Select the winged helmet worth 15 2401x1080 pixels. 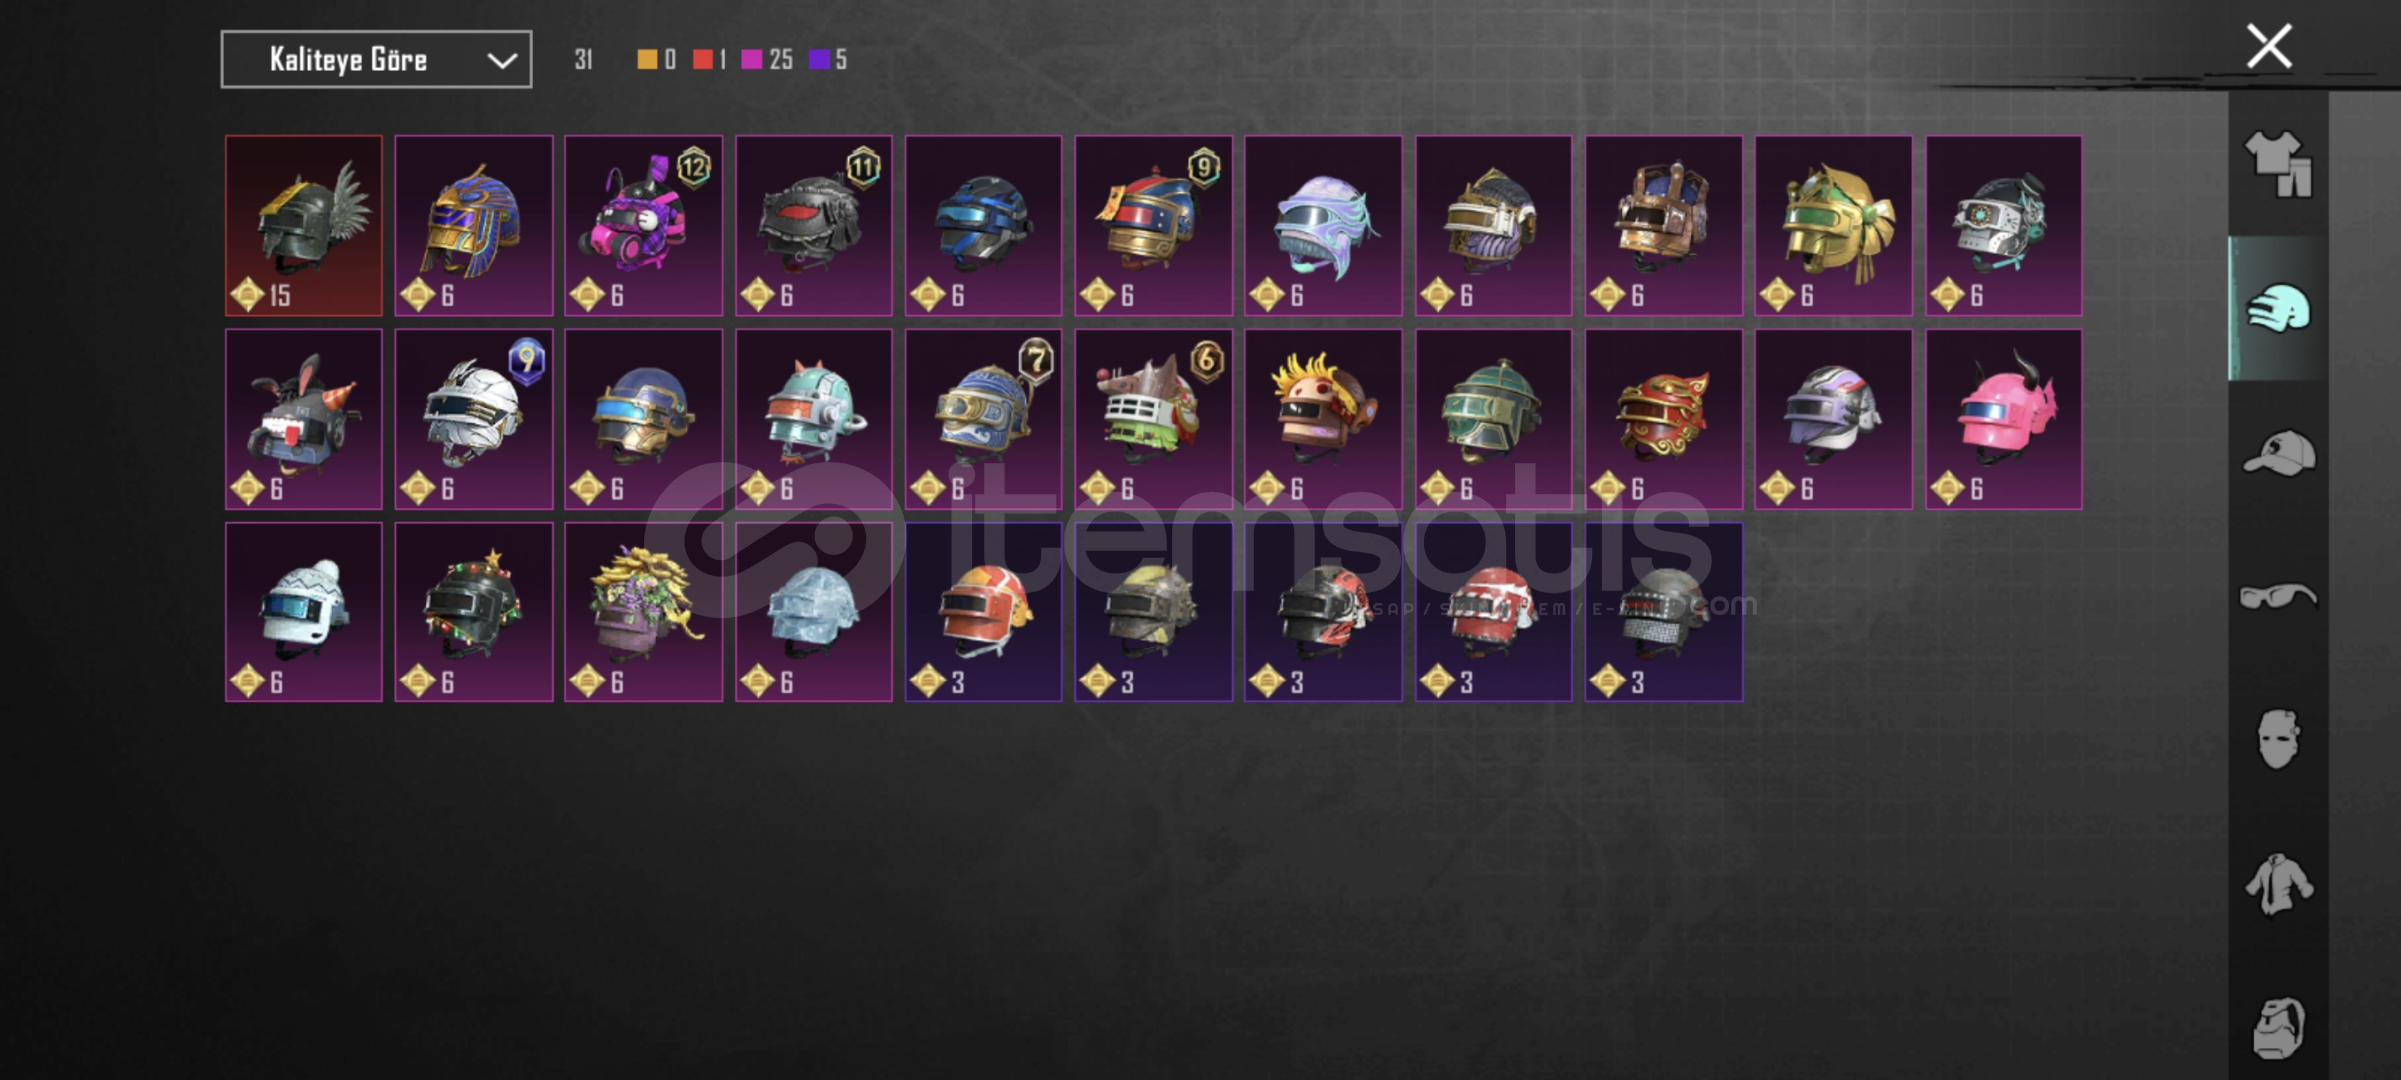tap(304, 226)
